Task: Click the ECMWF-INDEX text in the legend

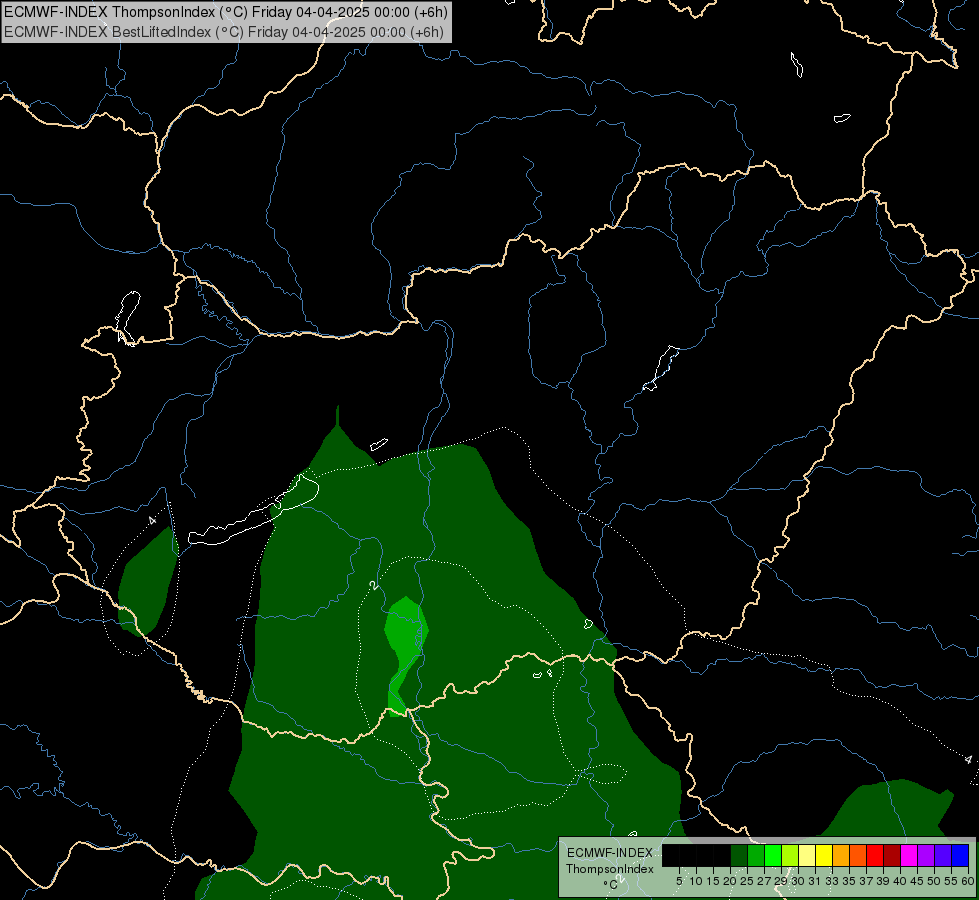Action: tap(610, 853)
